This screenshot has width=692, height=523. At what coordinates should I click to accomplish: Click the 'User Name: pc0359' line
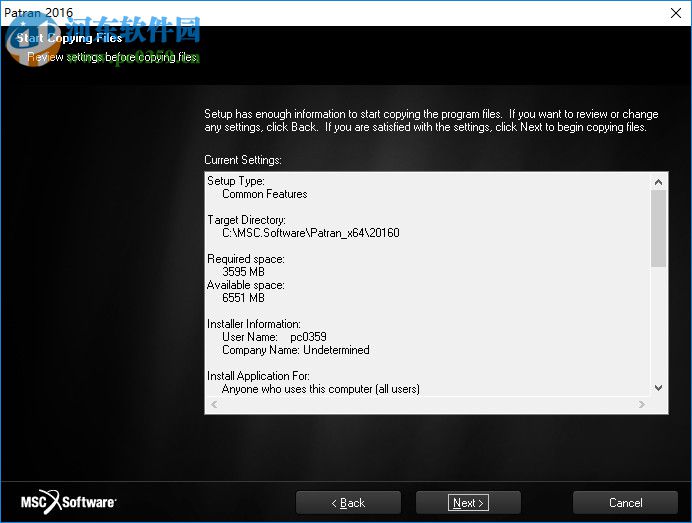[x=274, y=337]
